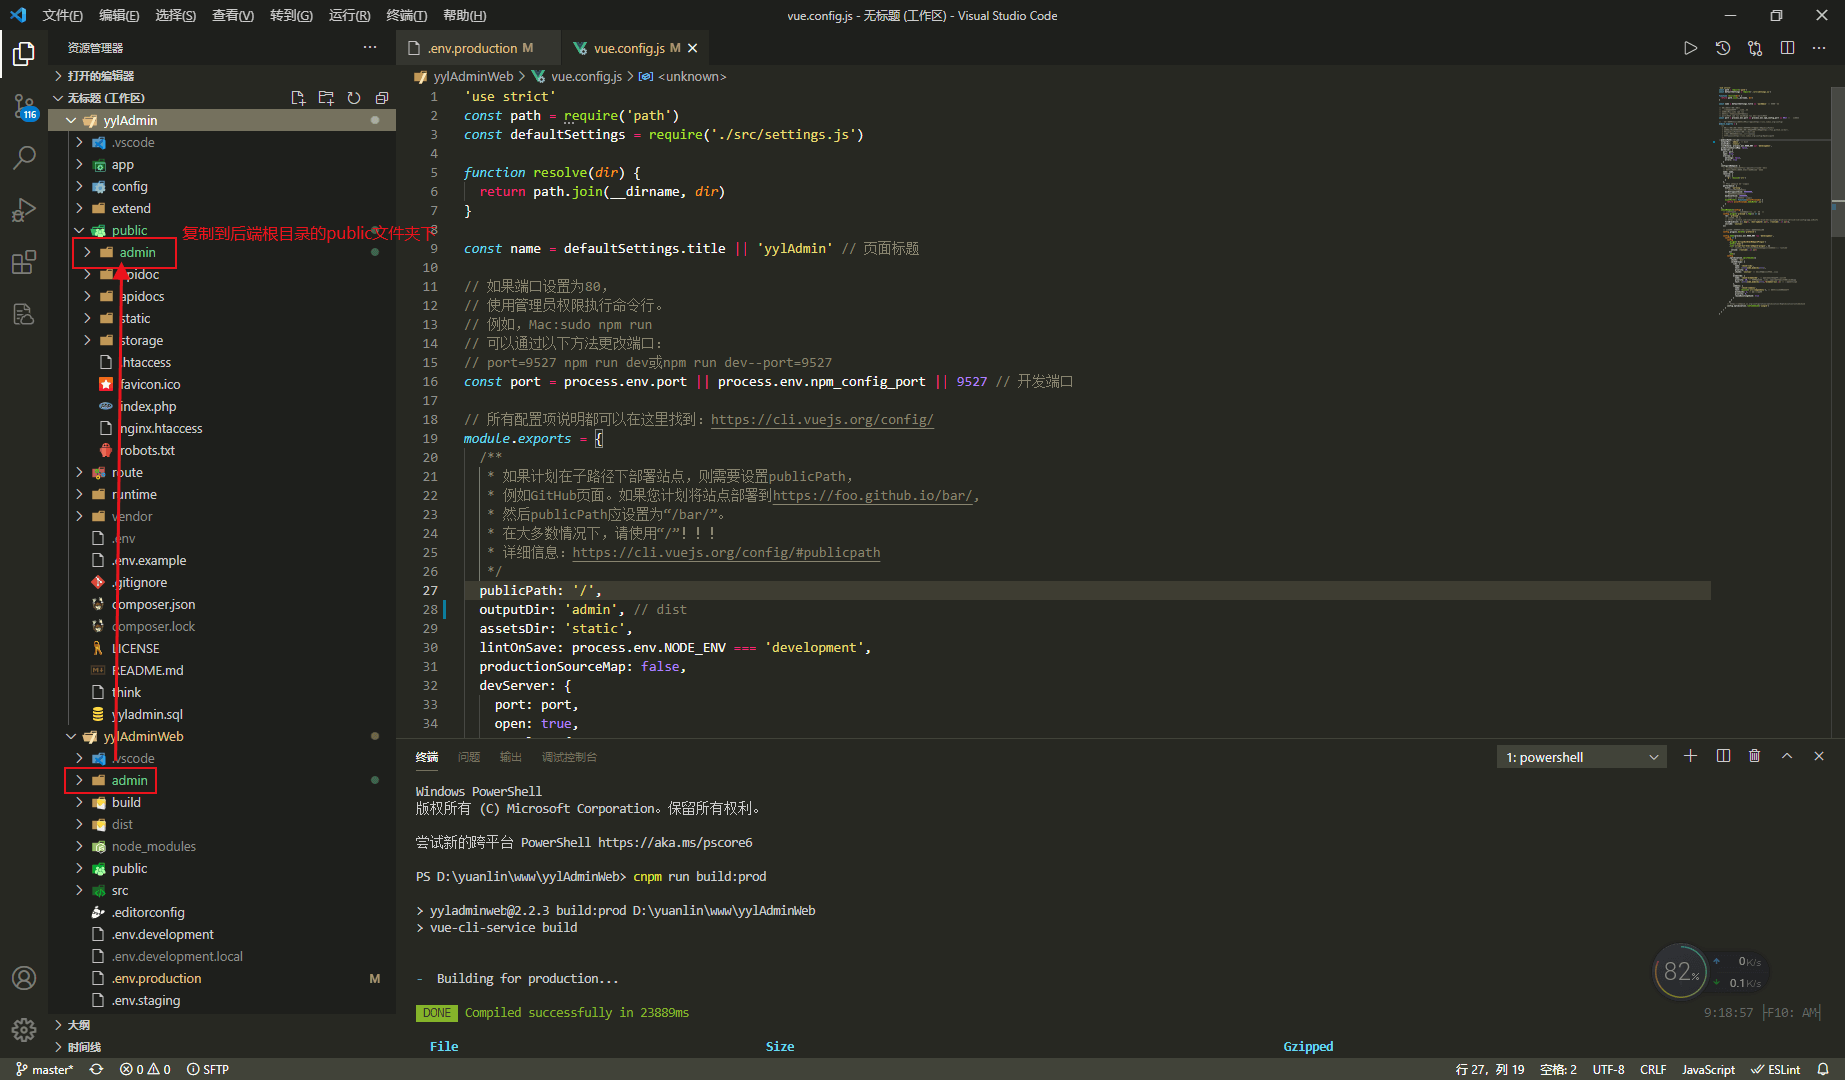Click ESLint status bar item

click(1776, 1069)
